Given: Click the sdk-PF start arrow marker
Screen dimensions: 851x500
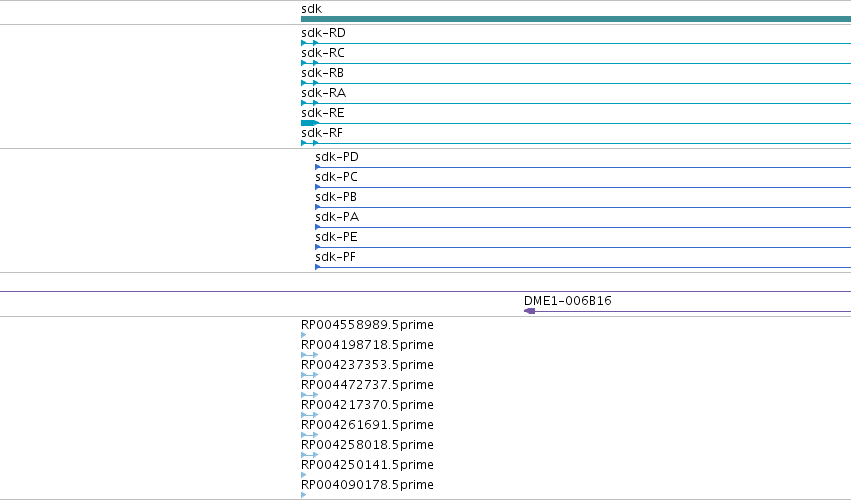Looking at the screenshot, I should [x=317, y=267].
